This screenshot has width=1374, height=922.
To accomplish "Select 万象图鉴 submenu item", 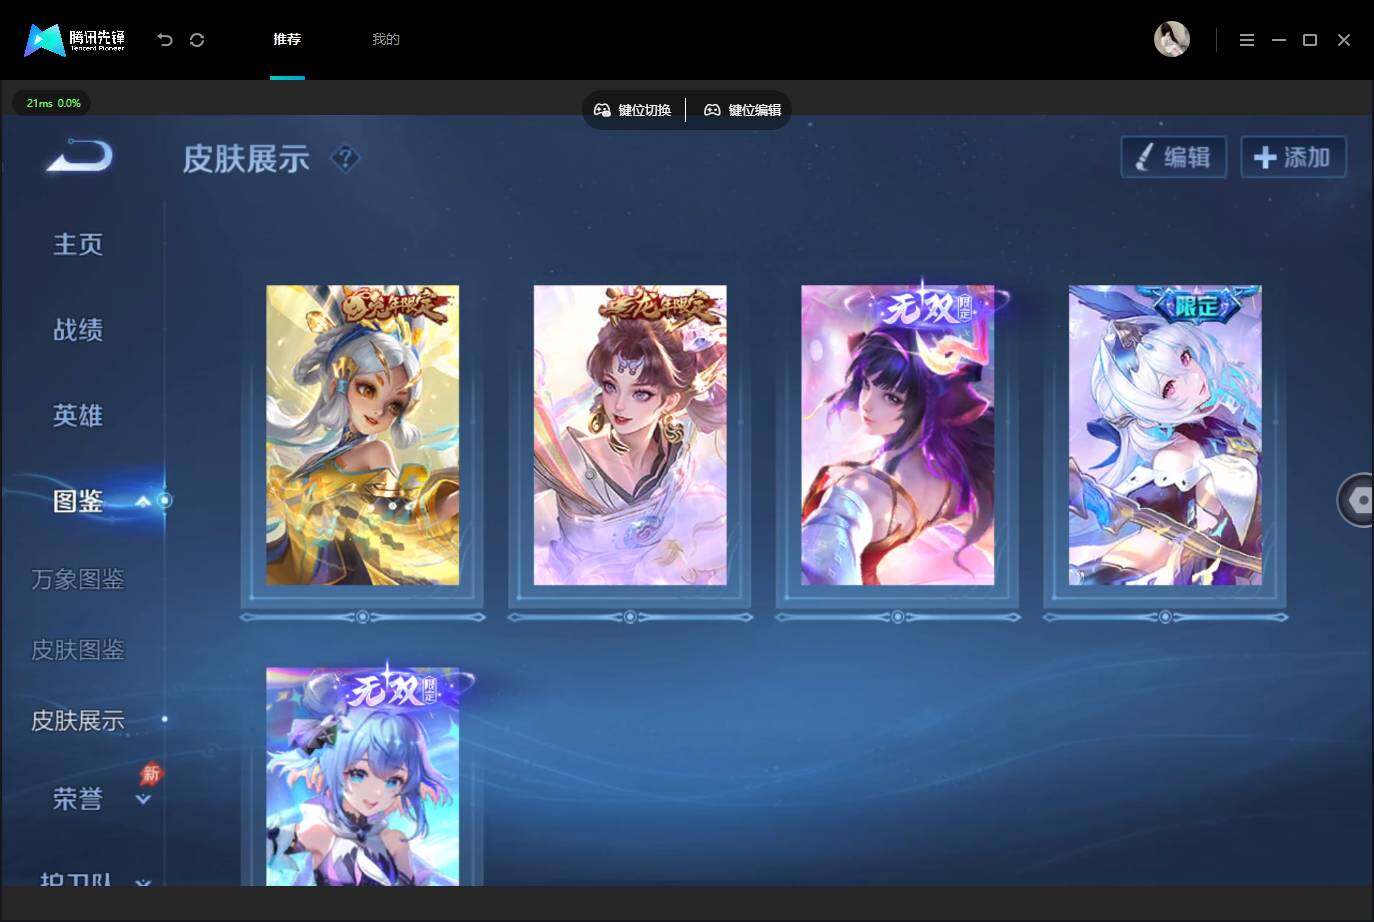I will [x=78, y=579].
